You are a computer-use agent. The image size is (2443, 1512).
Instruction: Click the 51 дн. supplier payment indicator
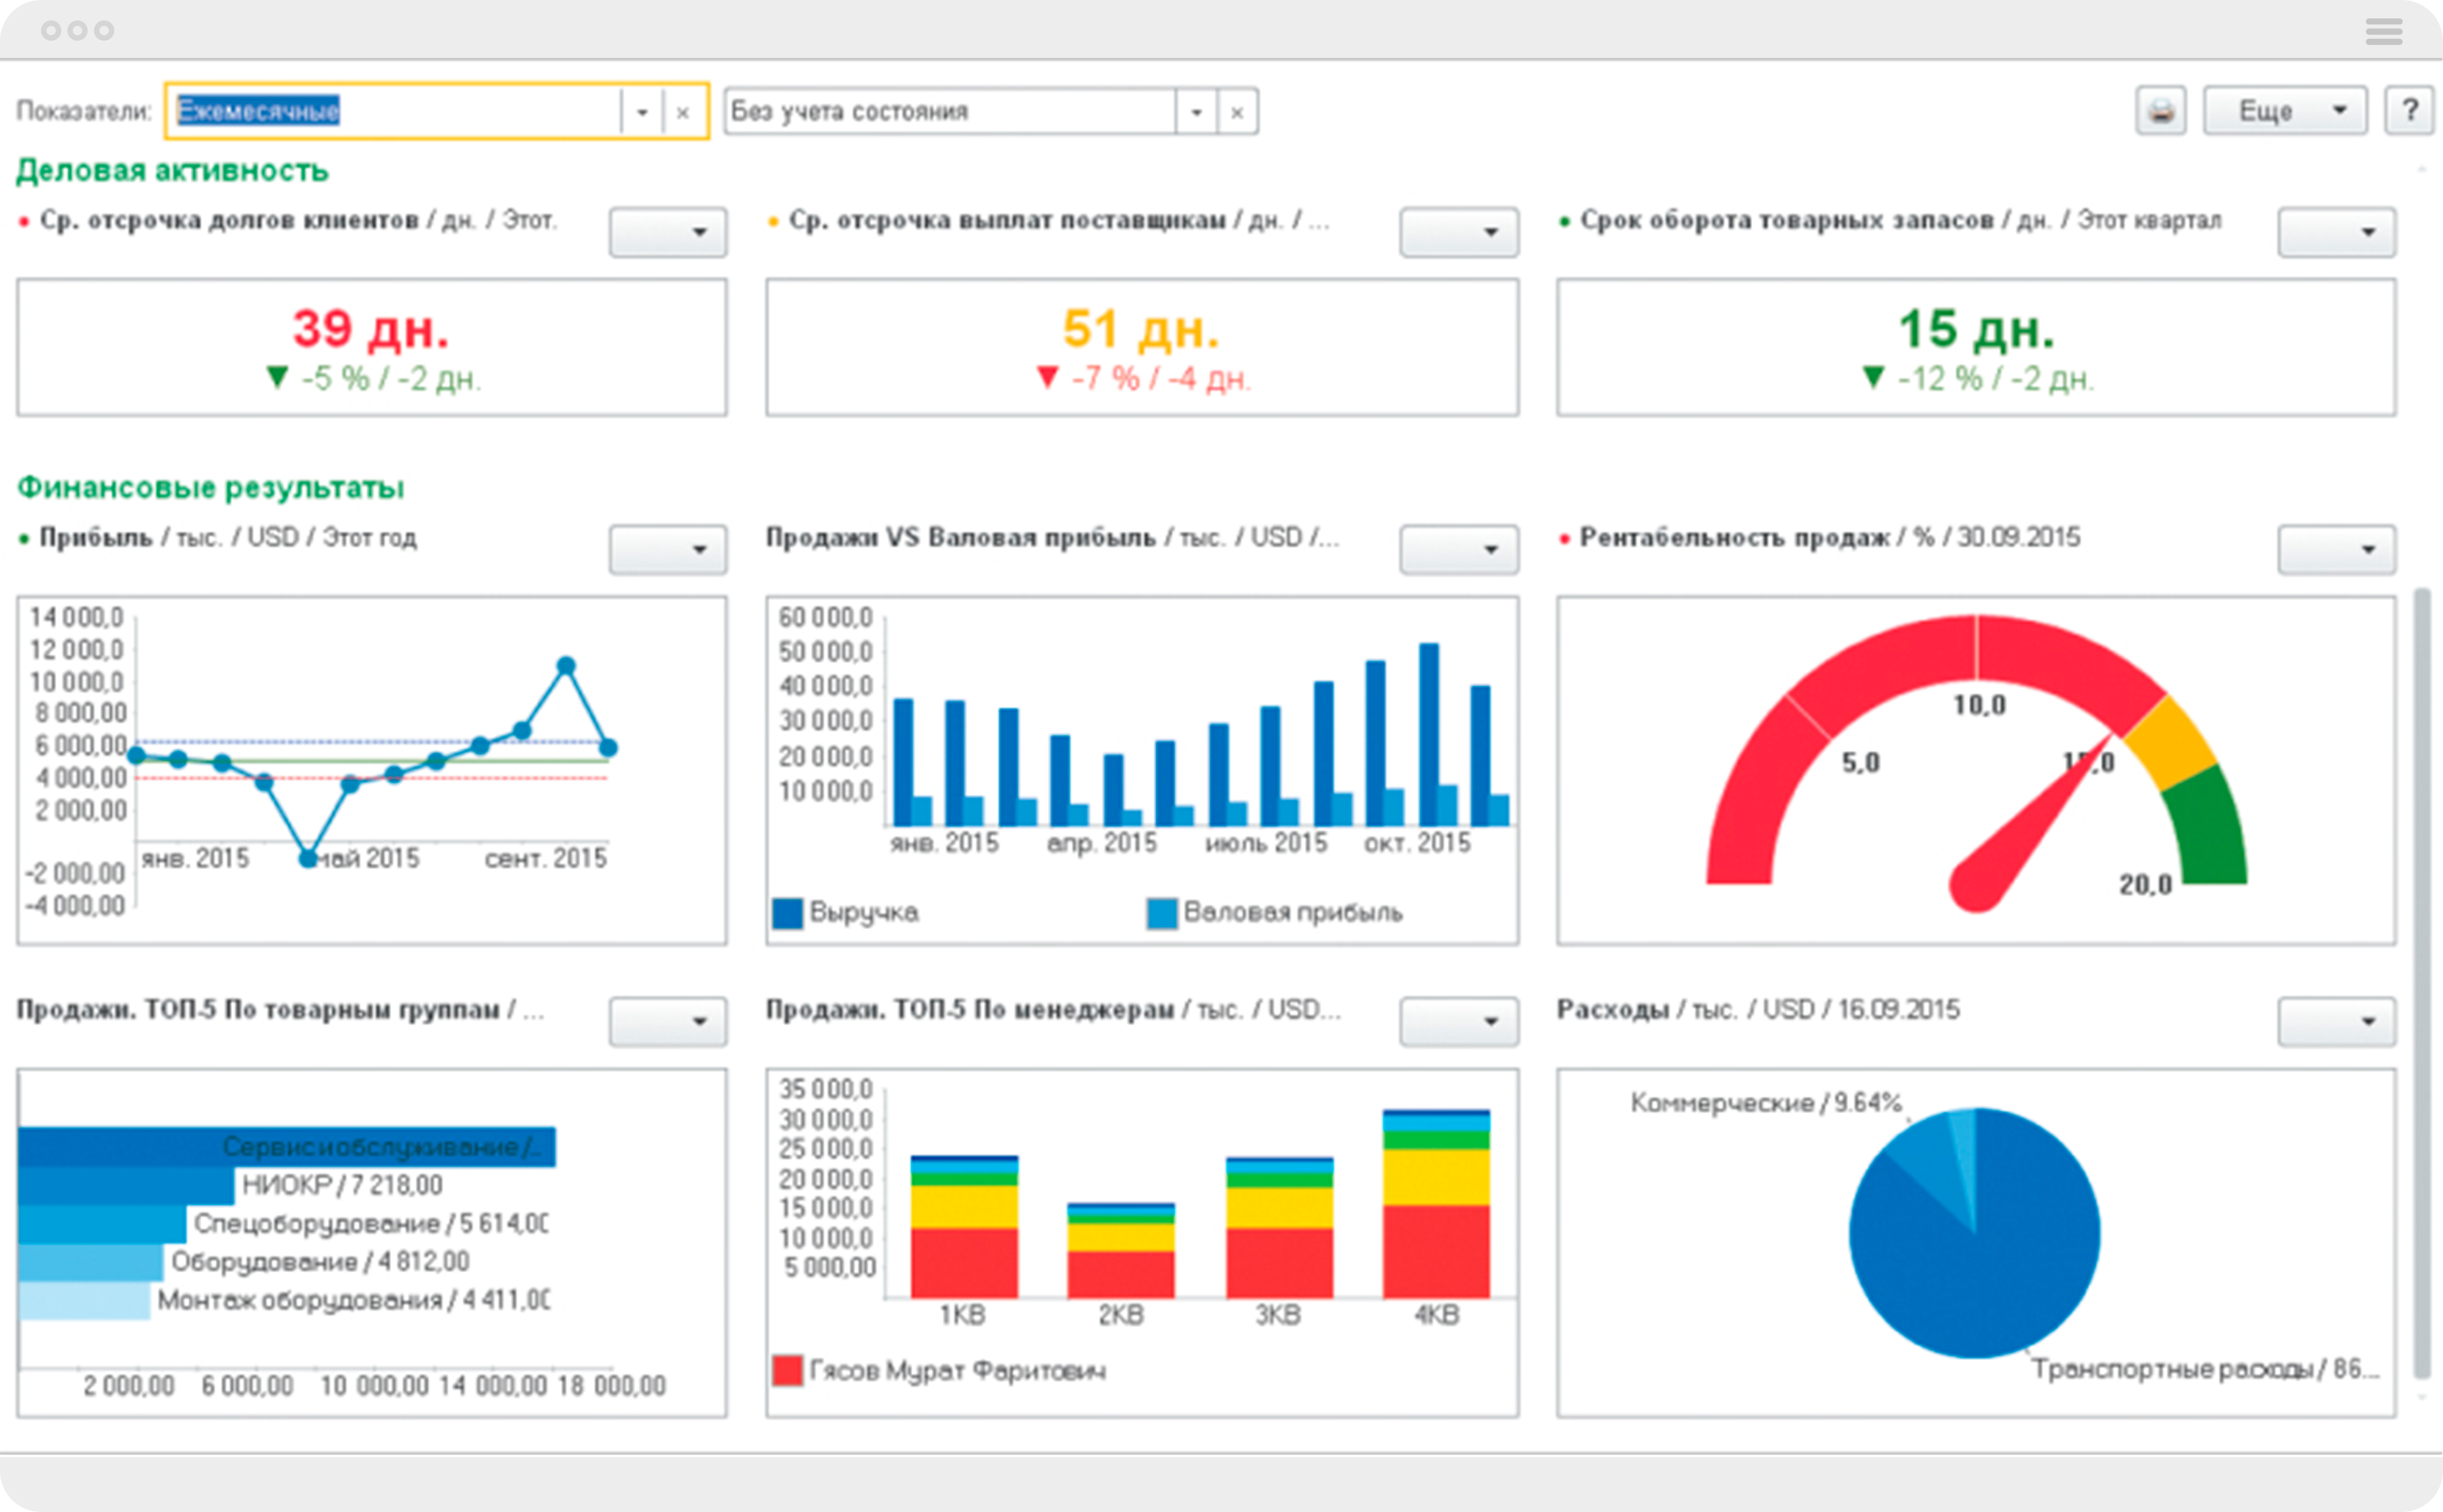click(1141, 329)
